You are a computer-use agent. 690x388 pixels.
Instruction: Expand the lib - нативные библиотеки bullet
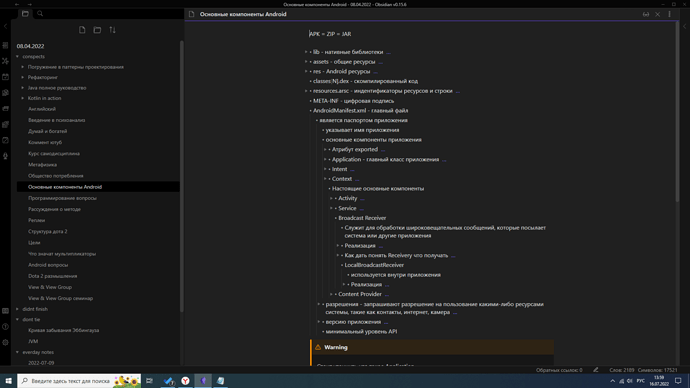[x=306, y=52]
